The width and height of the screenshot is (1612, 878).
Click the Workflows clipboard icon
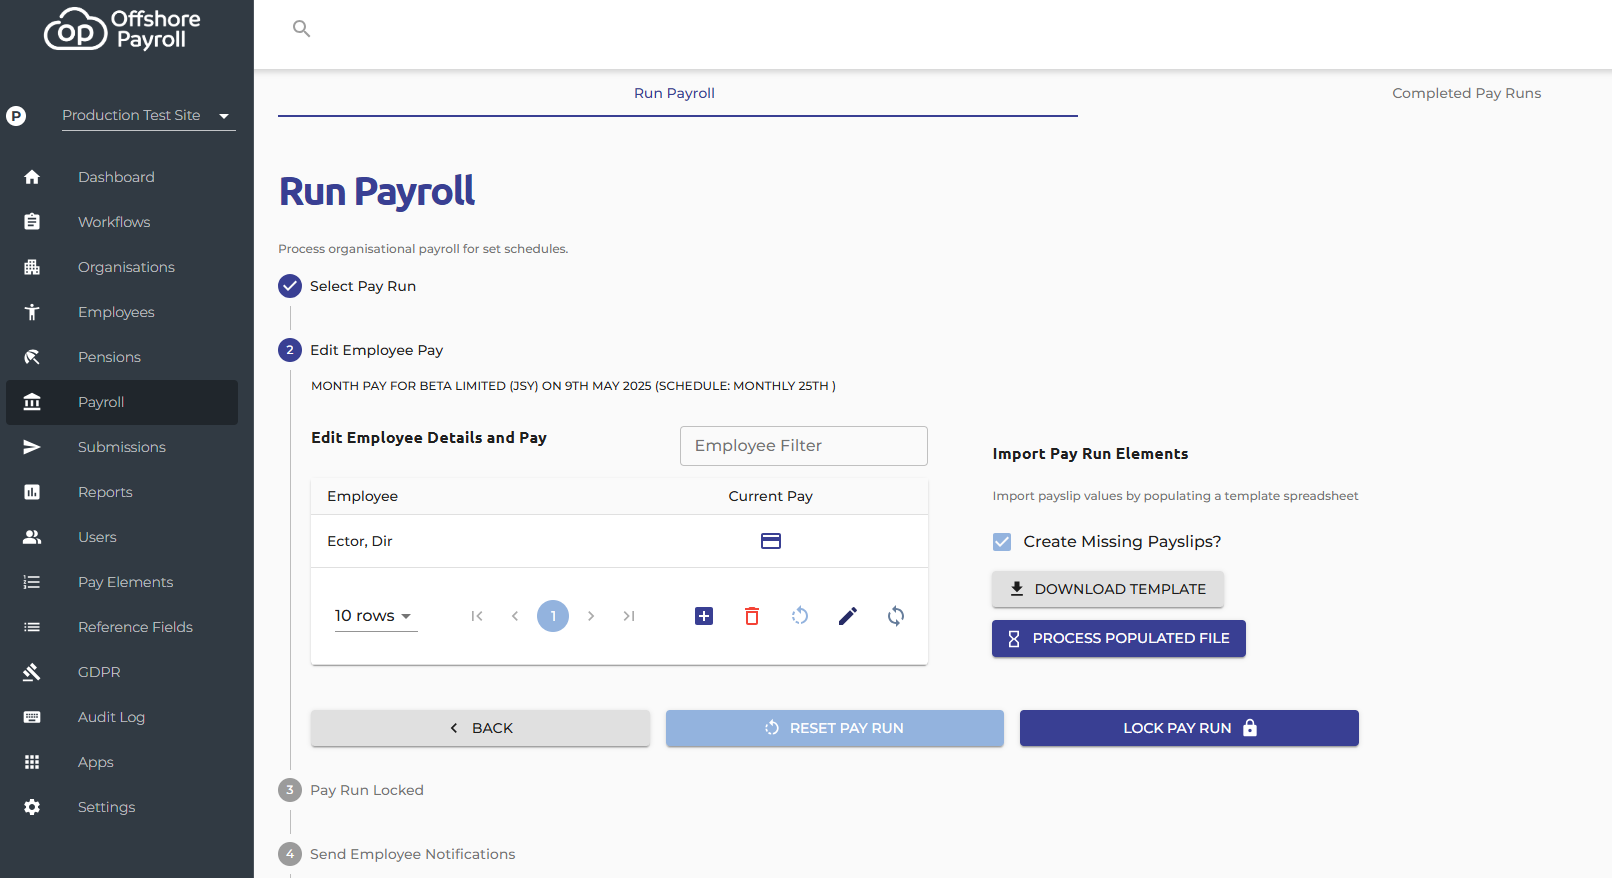(32, 222)
